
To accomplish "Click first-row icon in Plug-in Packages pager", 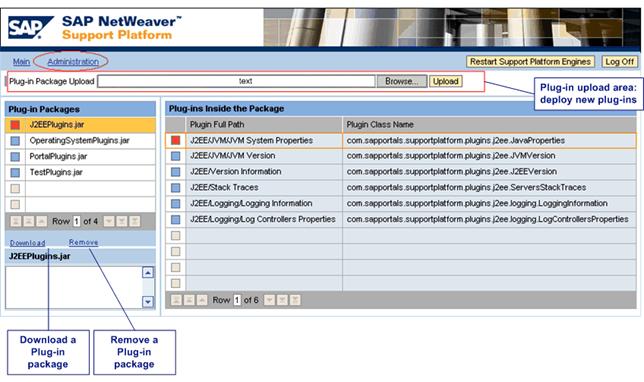I will [16, 221].
